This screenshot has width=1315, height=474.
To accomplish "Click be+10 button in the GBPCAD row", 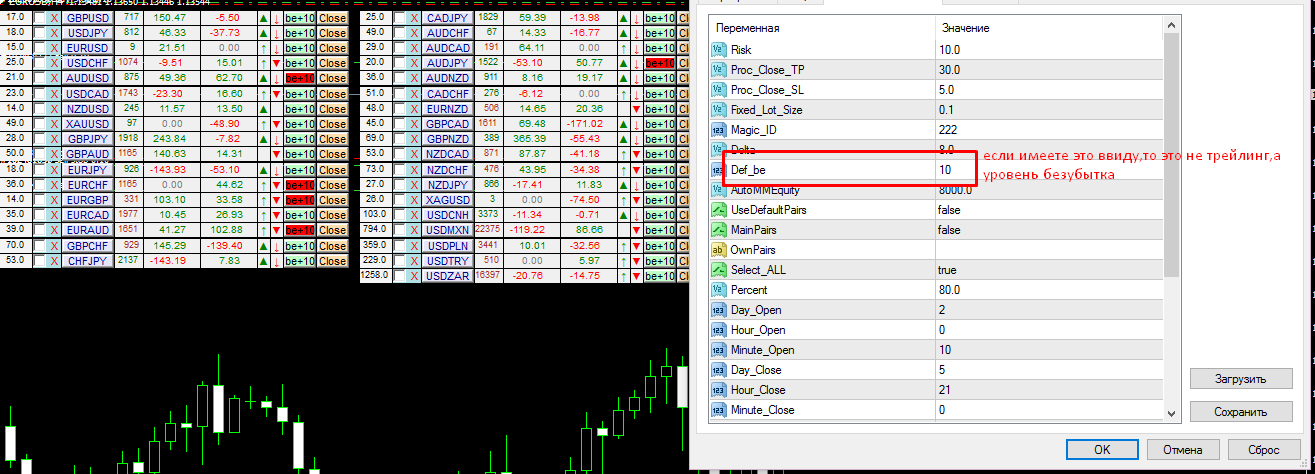I will tap(660, 123).
